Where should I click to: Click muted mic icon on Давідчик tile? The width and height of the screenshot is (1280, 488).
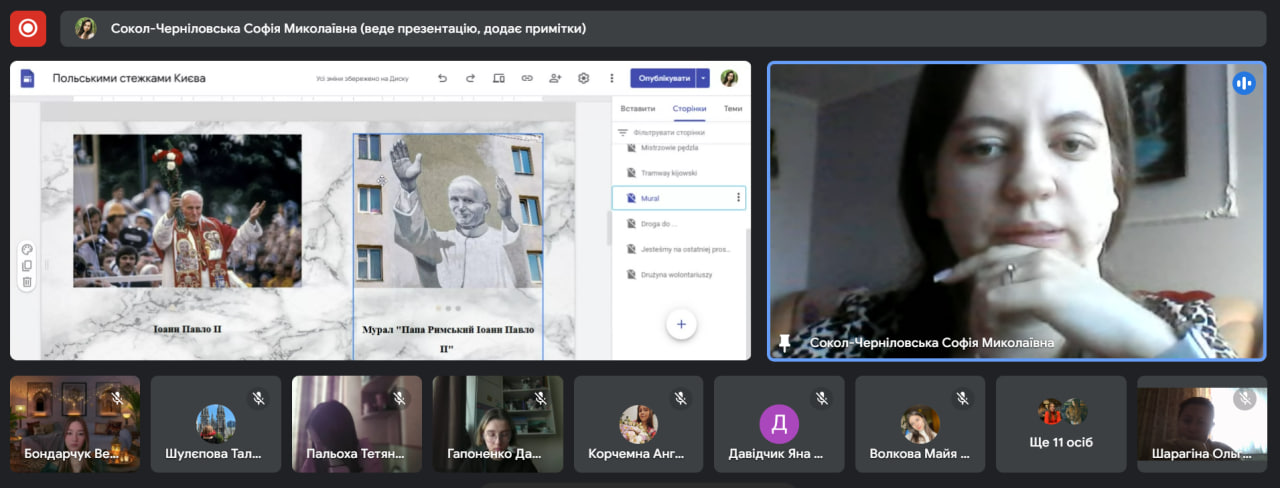click(x=822, y=398)
